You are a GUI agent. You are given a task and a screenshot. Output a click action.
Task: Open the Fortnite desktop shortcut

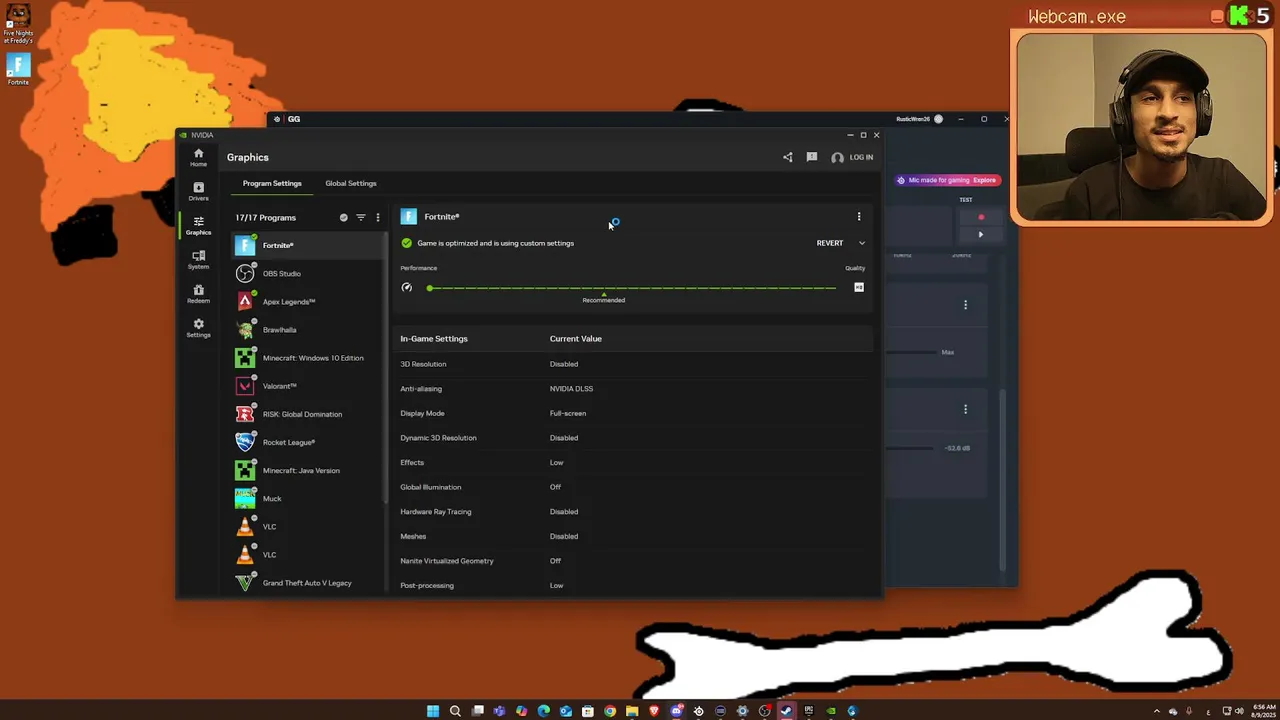(18, 69)
